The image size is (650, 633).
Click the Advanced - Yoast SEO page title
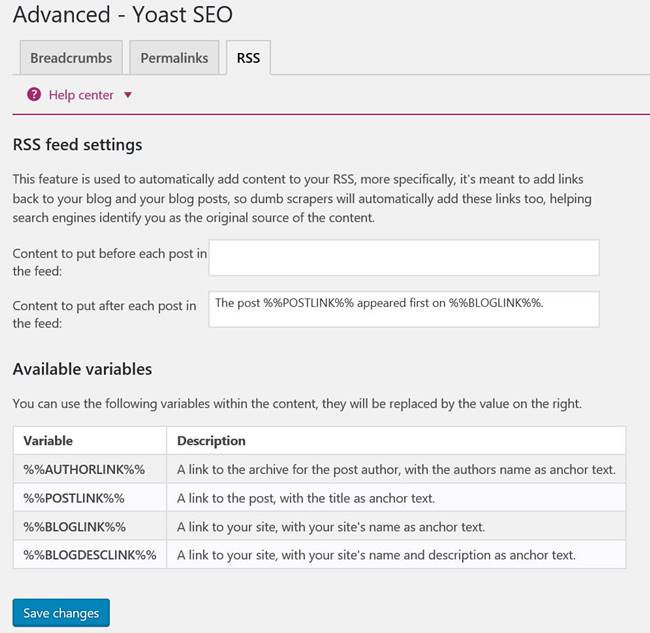coord(123,14)
